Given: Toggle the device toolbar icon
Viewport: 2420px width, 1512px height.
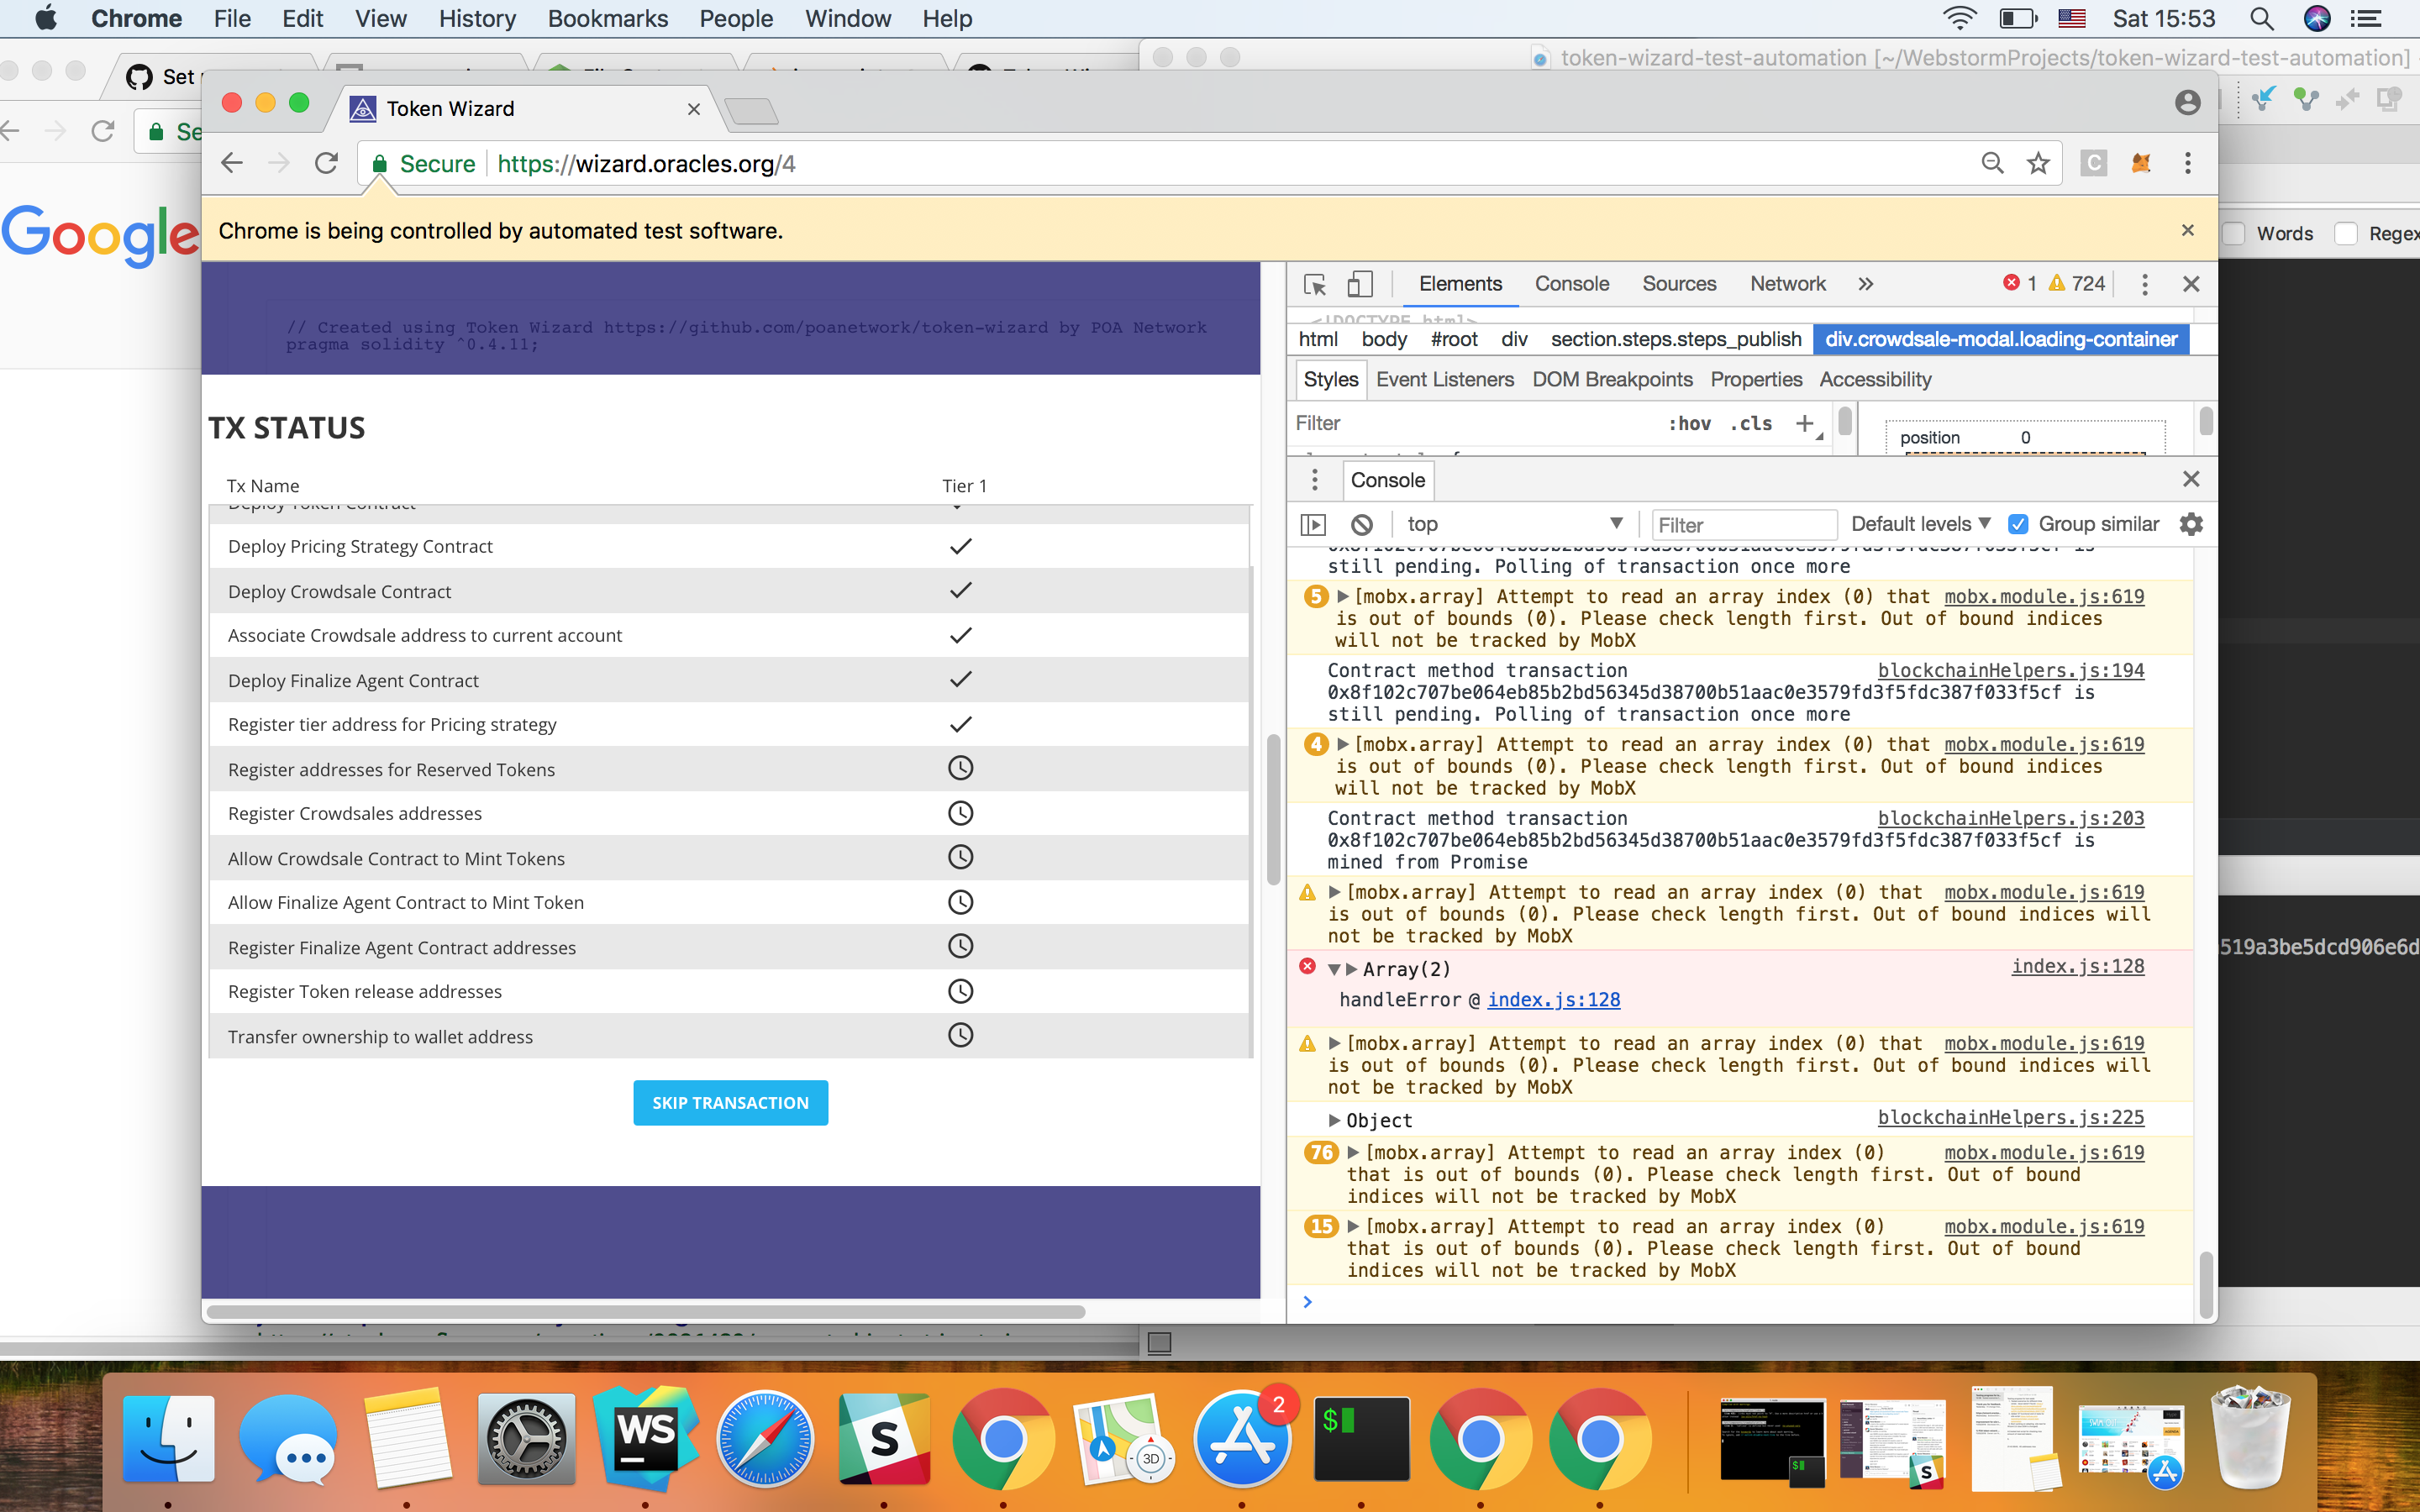Looking at the screenshot, I should click(x=1359, y=285).
